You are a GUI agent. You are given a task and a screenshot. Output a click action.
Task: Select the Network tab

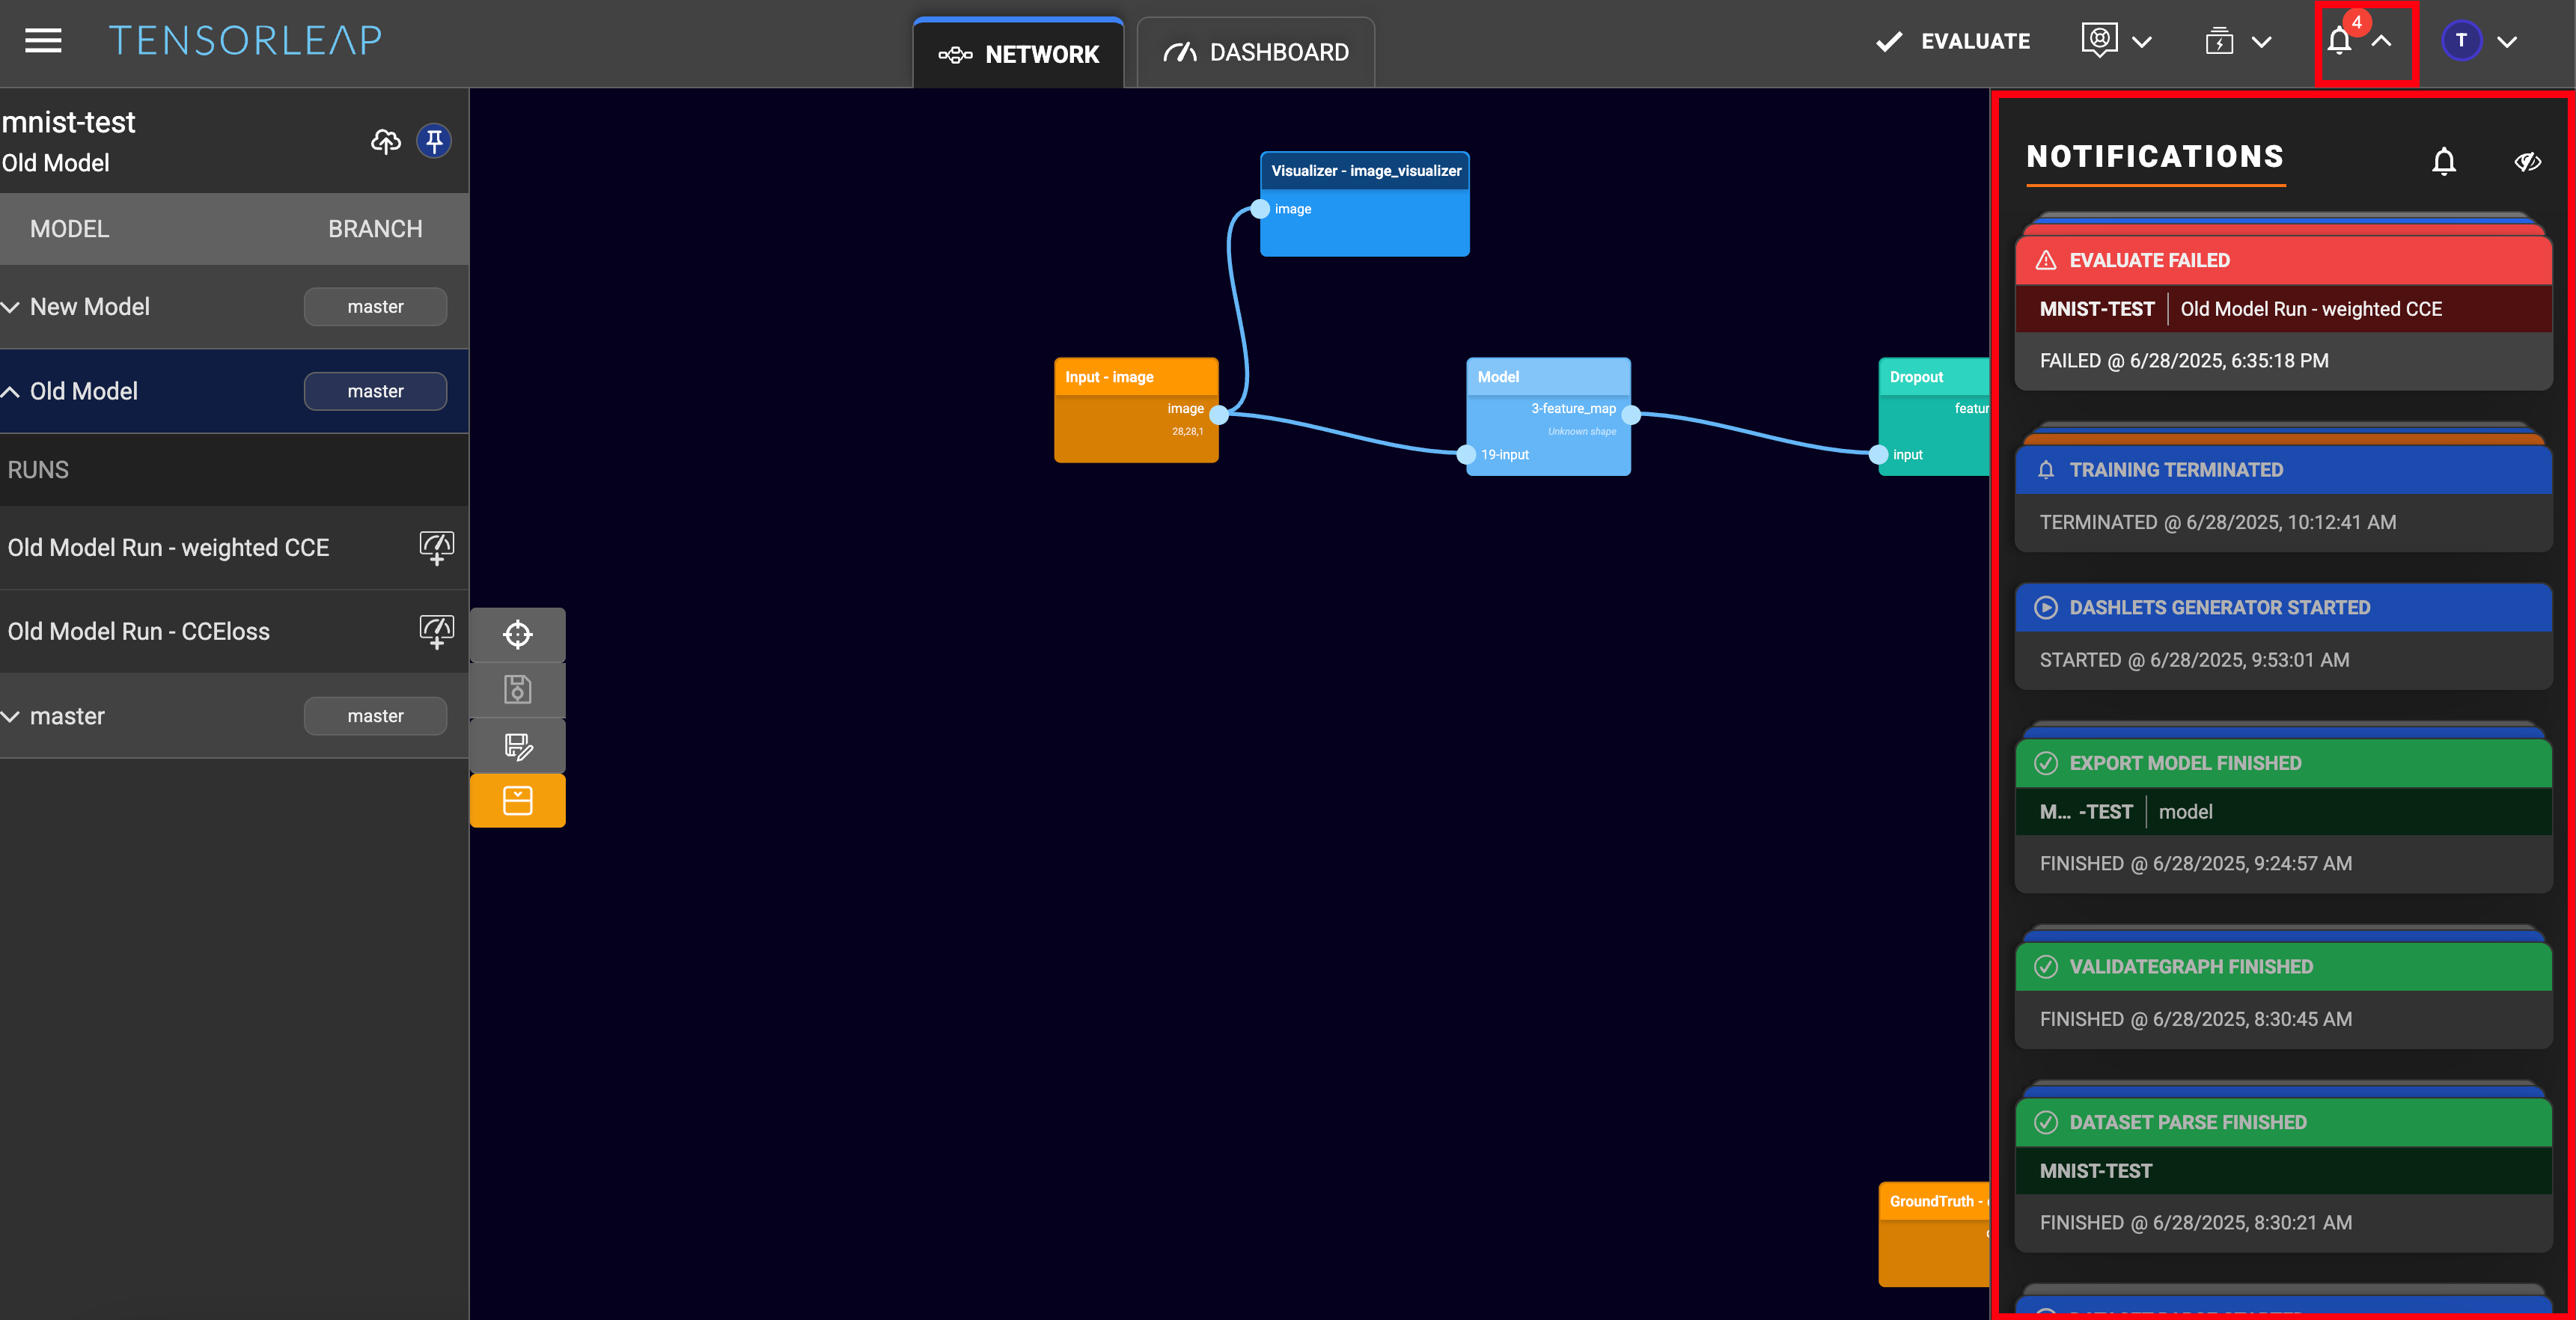pyautogui.click(x=1018, y=54)
